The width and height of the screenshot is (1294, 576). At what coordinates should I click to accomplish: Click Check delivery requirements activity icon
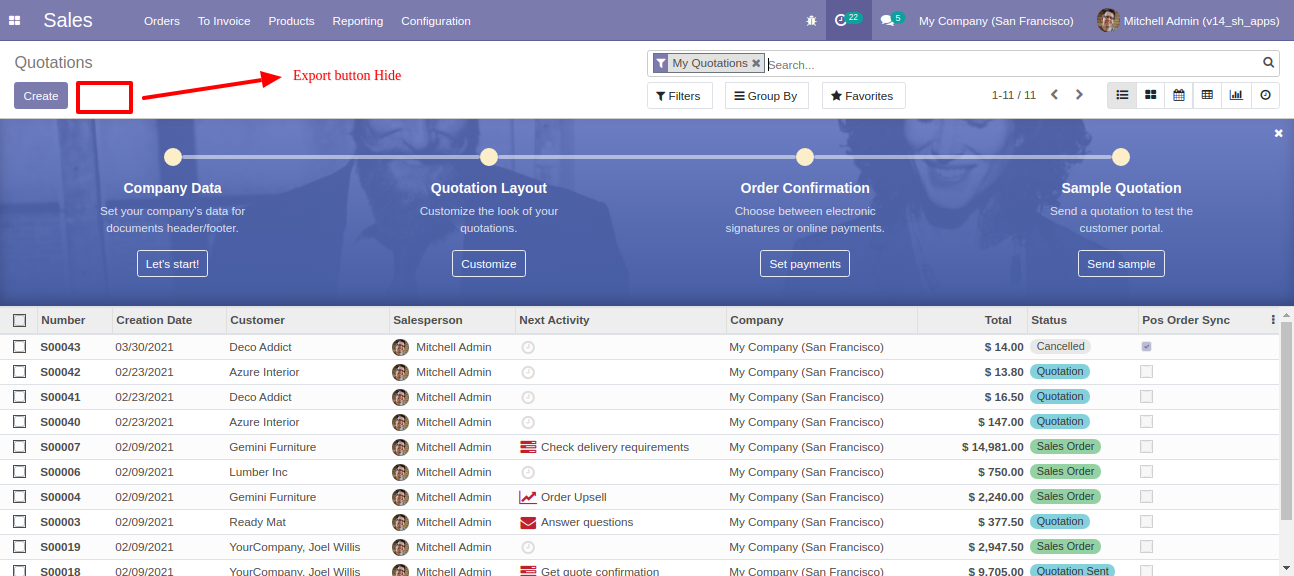pos(528,447)
